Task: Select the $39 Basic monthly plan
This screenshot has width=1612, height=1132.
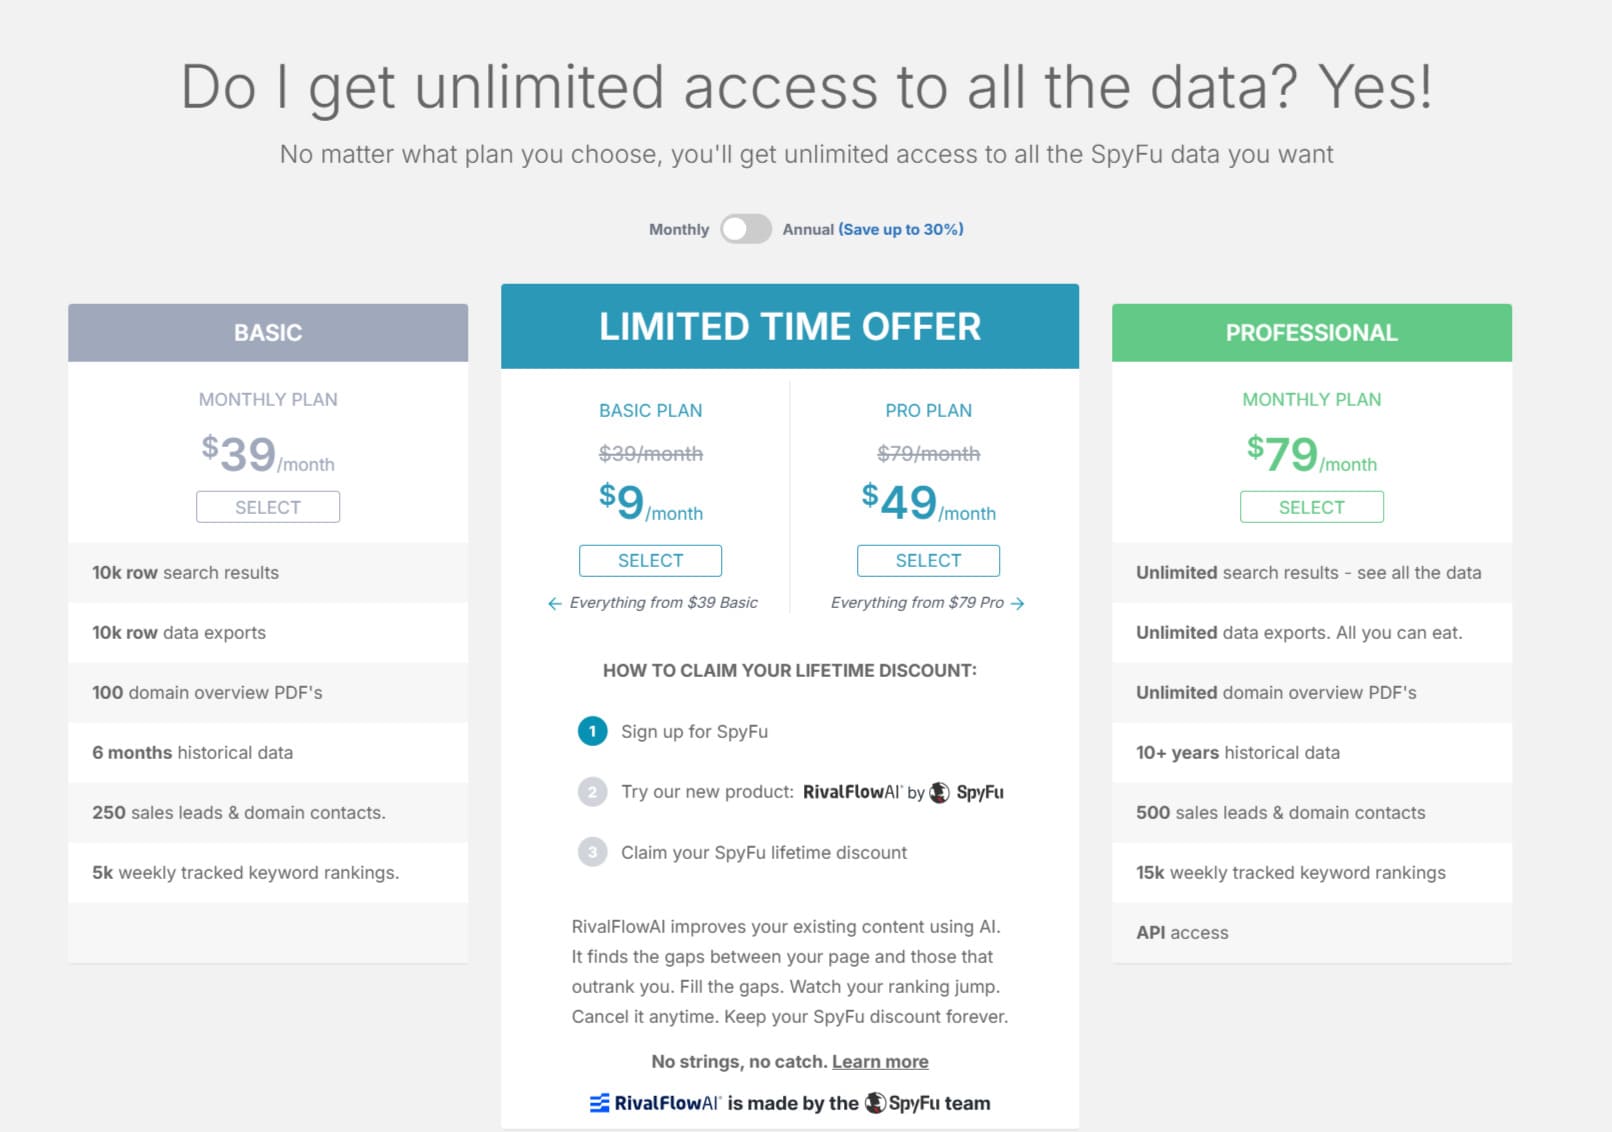Action: coord(268,507)
